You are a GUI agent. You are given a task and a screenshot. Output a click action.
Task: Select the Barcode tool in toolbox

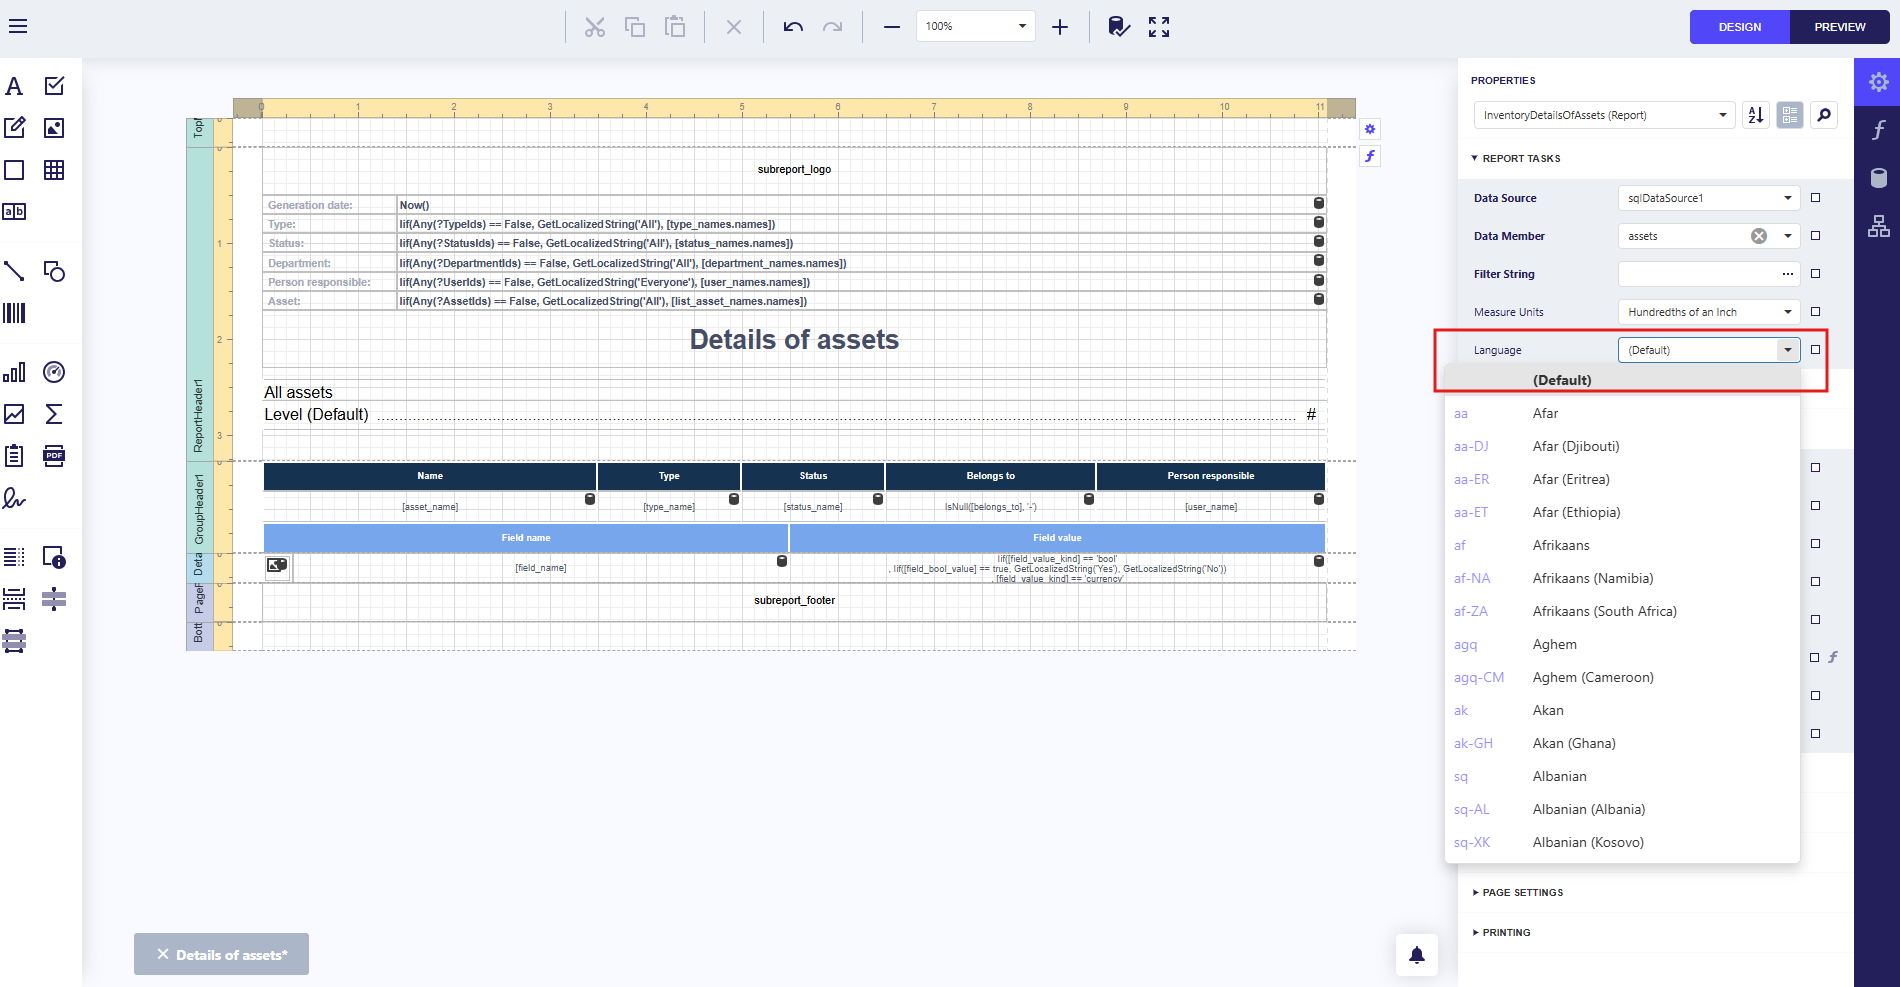[14, 313]
